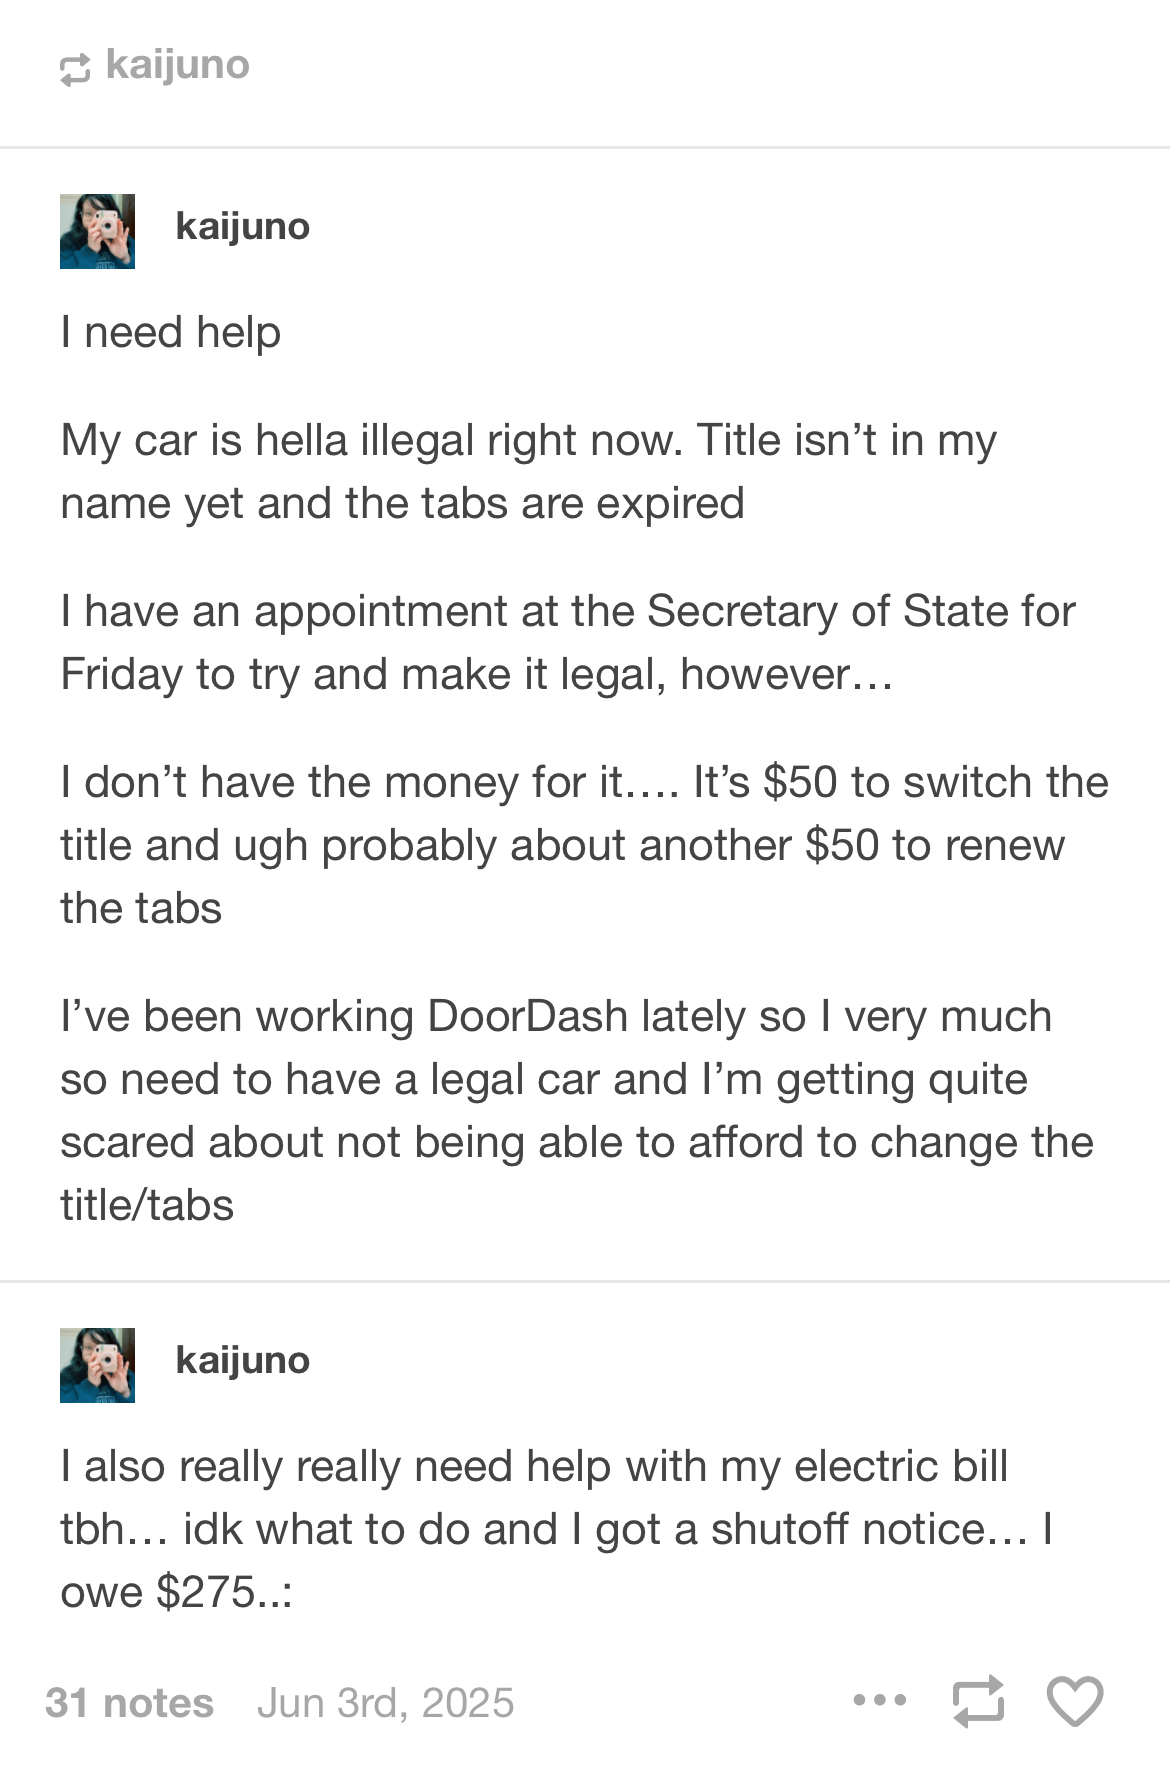Click the word "DoorDash" in the post
The height and width of the screenshot is (1788, 1170).
point(527,1016)
